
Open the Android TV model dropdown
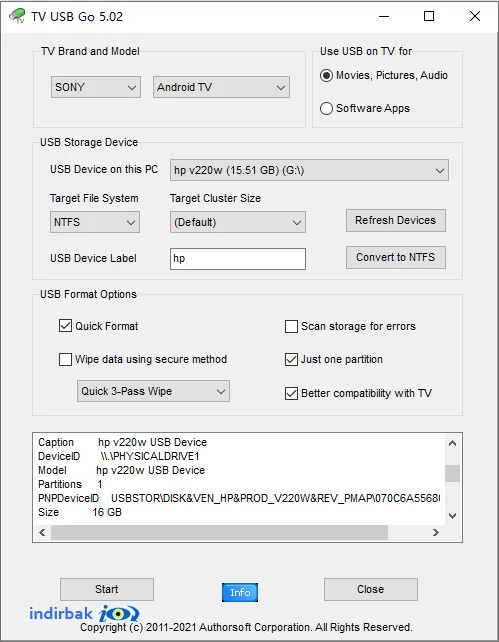pos(221,87)
